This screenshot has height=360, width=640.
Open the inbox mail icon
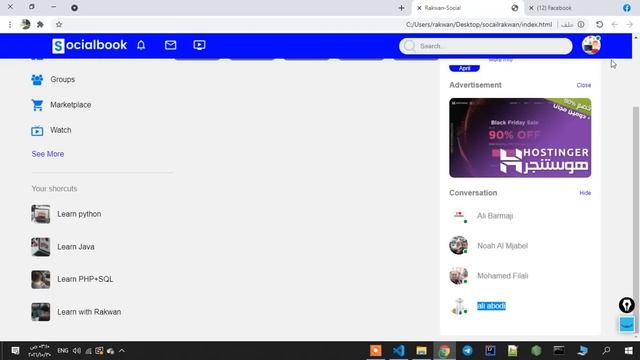tap(170, 45)
